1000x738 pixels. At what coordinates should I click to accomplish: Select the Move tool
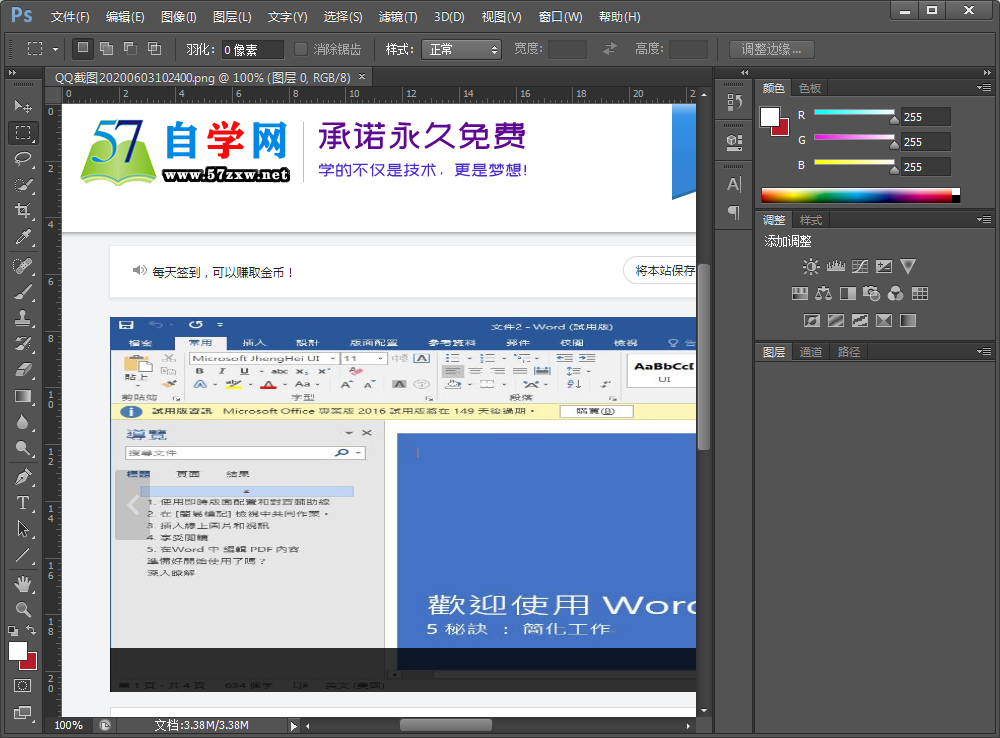22,106
